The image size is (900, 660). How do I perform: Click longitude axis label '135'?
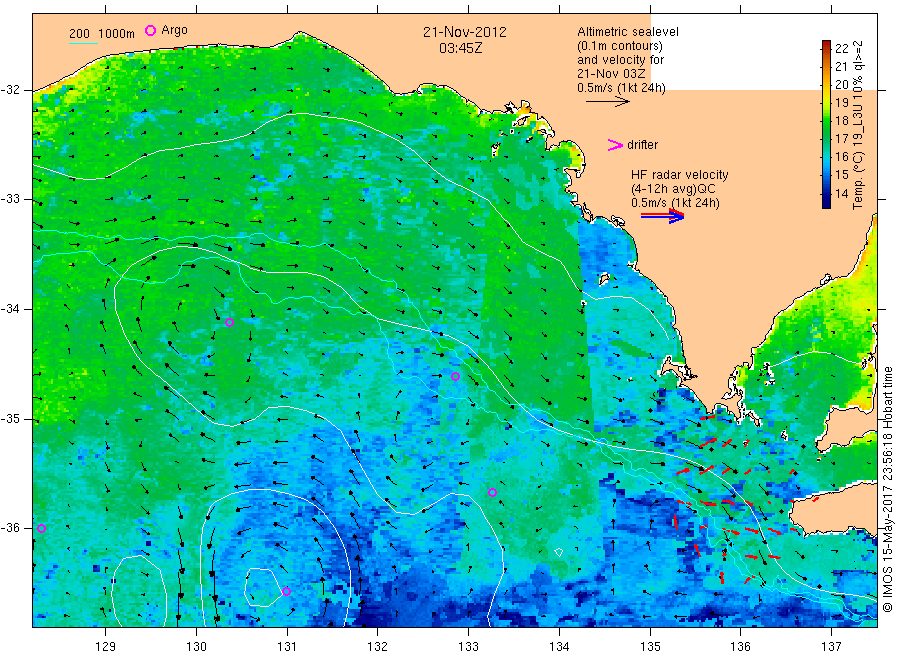650,647
